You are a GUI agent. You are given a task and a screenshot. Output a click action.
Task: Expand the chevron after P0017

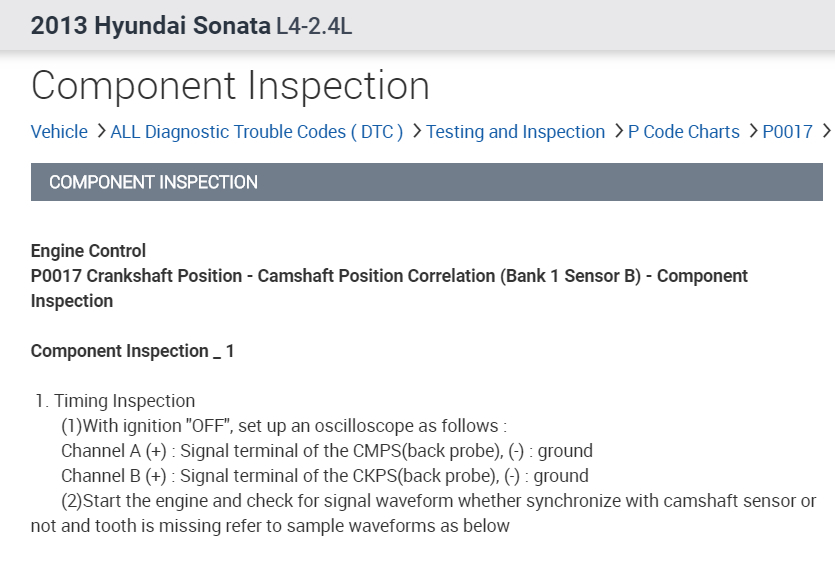(x=826, y=132)
